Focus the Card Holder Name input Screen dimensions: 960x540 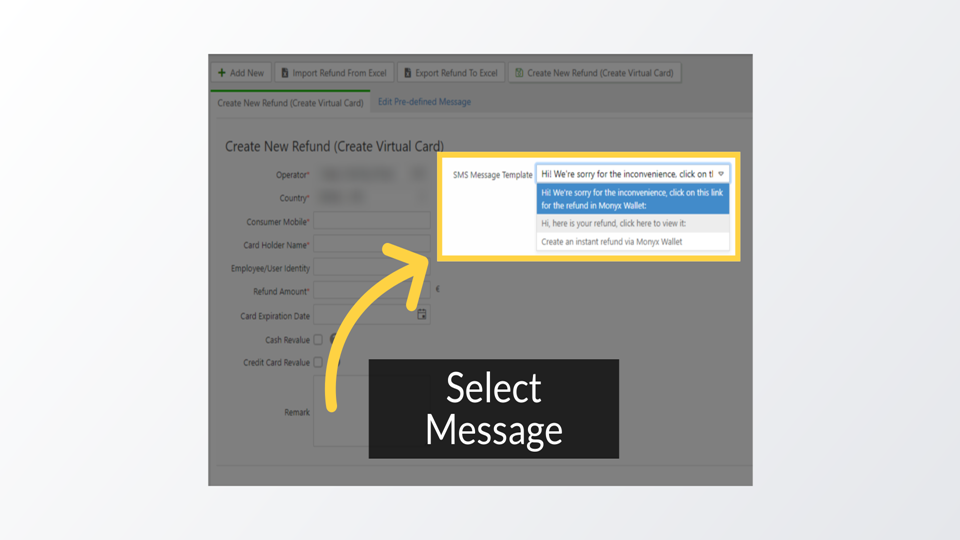click(x=371, y=245)
